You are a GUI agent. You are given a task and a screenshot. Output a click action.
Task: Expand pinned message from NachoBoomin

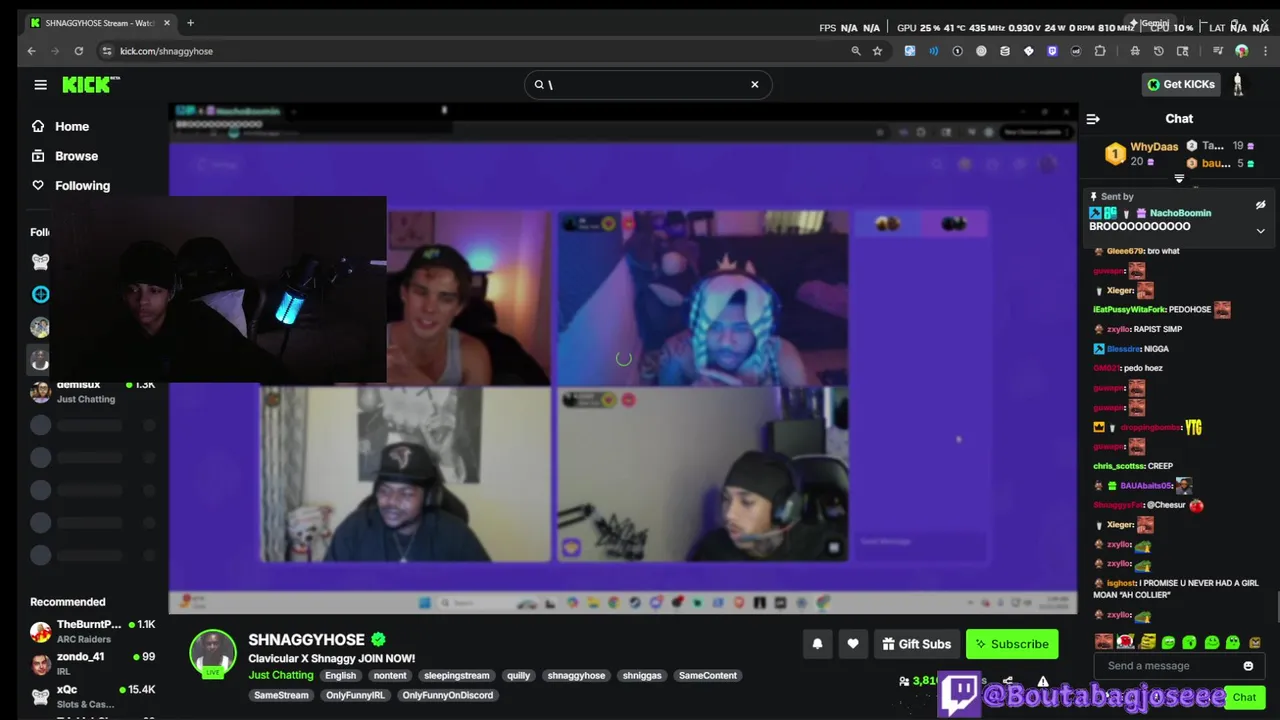(x=1260, y=231)
